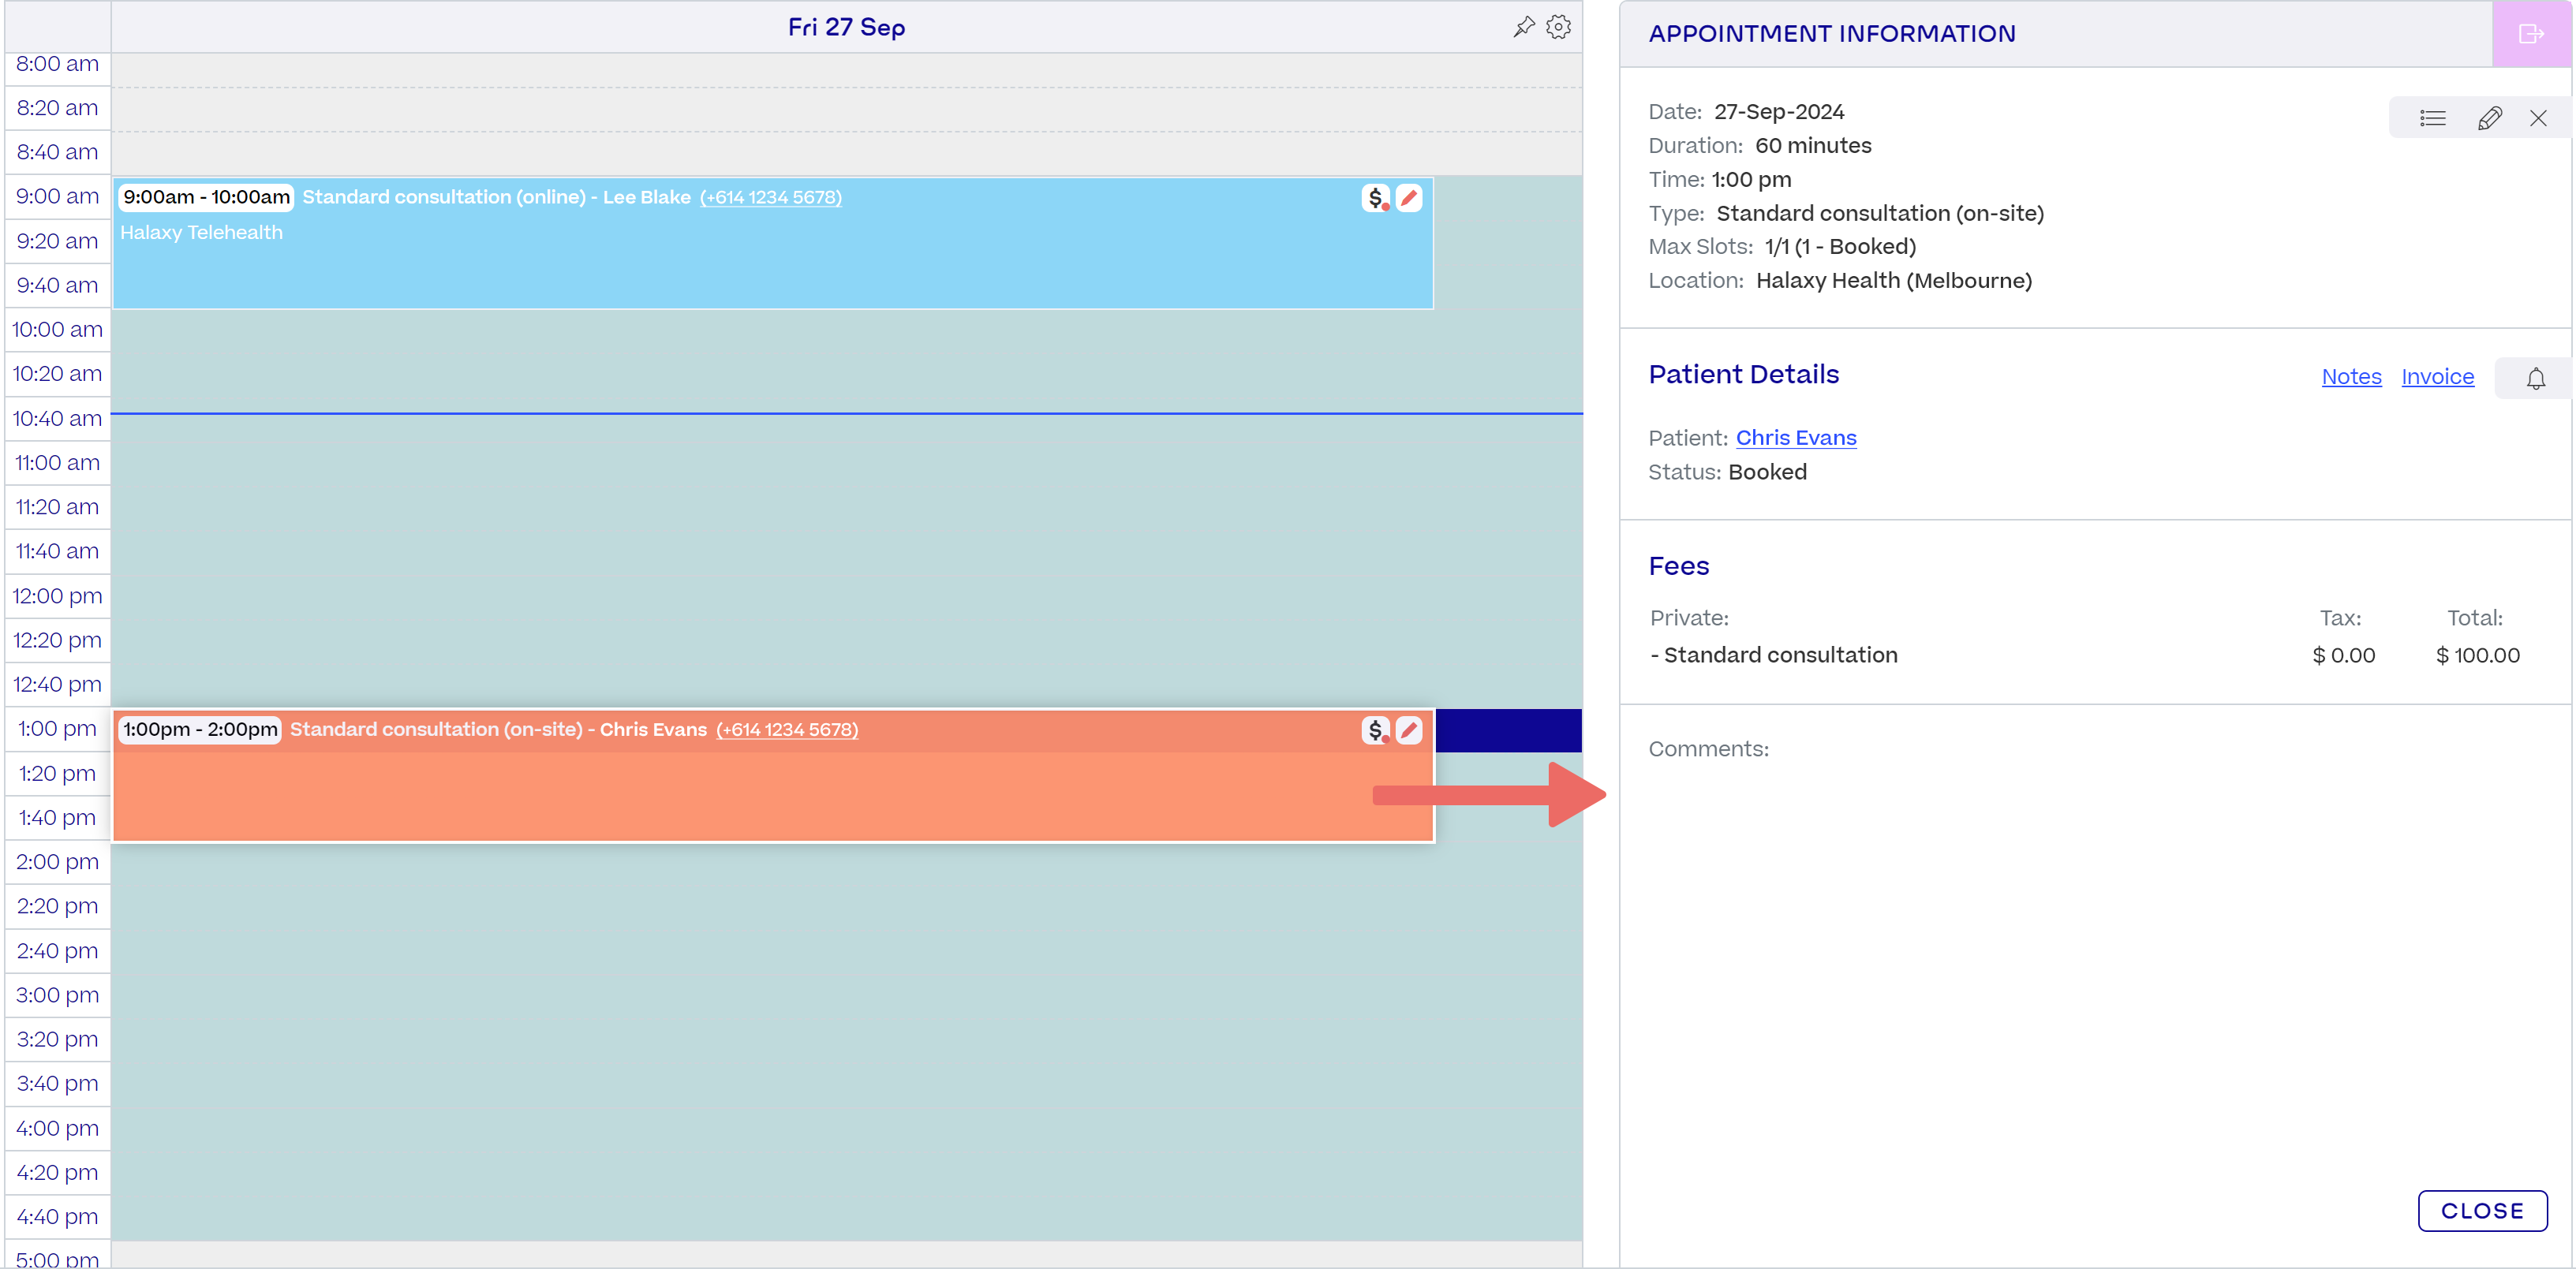The width and height of the screenshot is (2576, 1269).
Task: Click the Fri 27 Sep date header
Action: [846, 27]
